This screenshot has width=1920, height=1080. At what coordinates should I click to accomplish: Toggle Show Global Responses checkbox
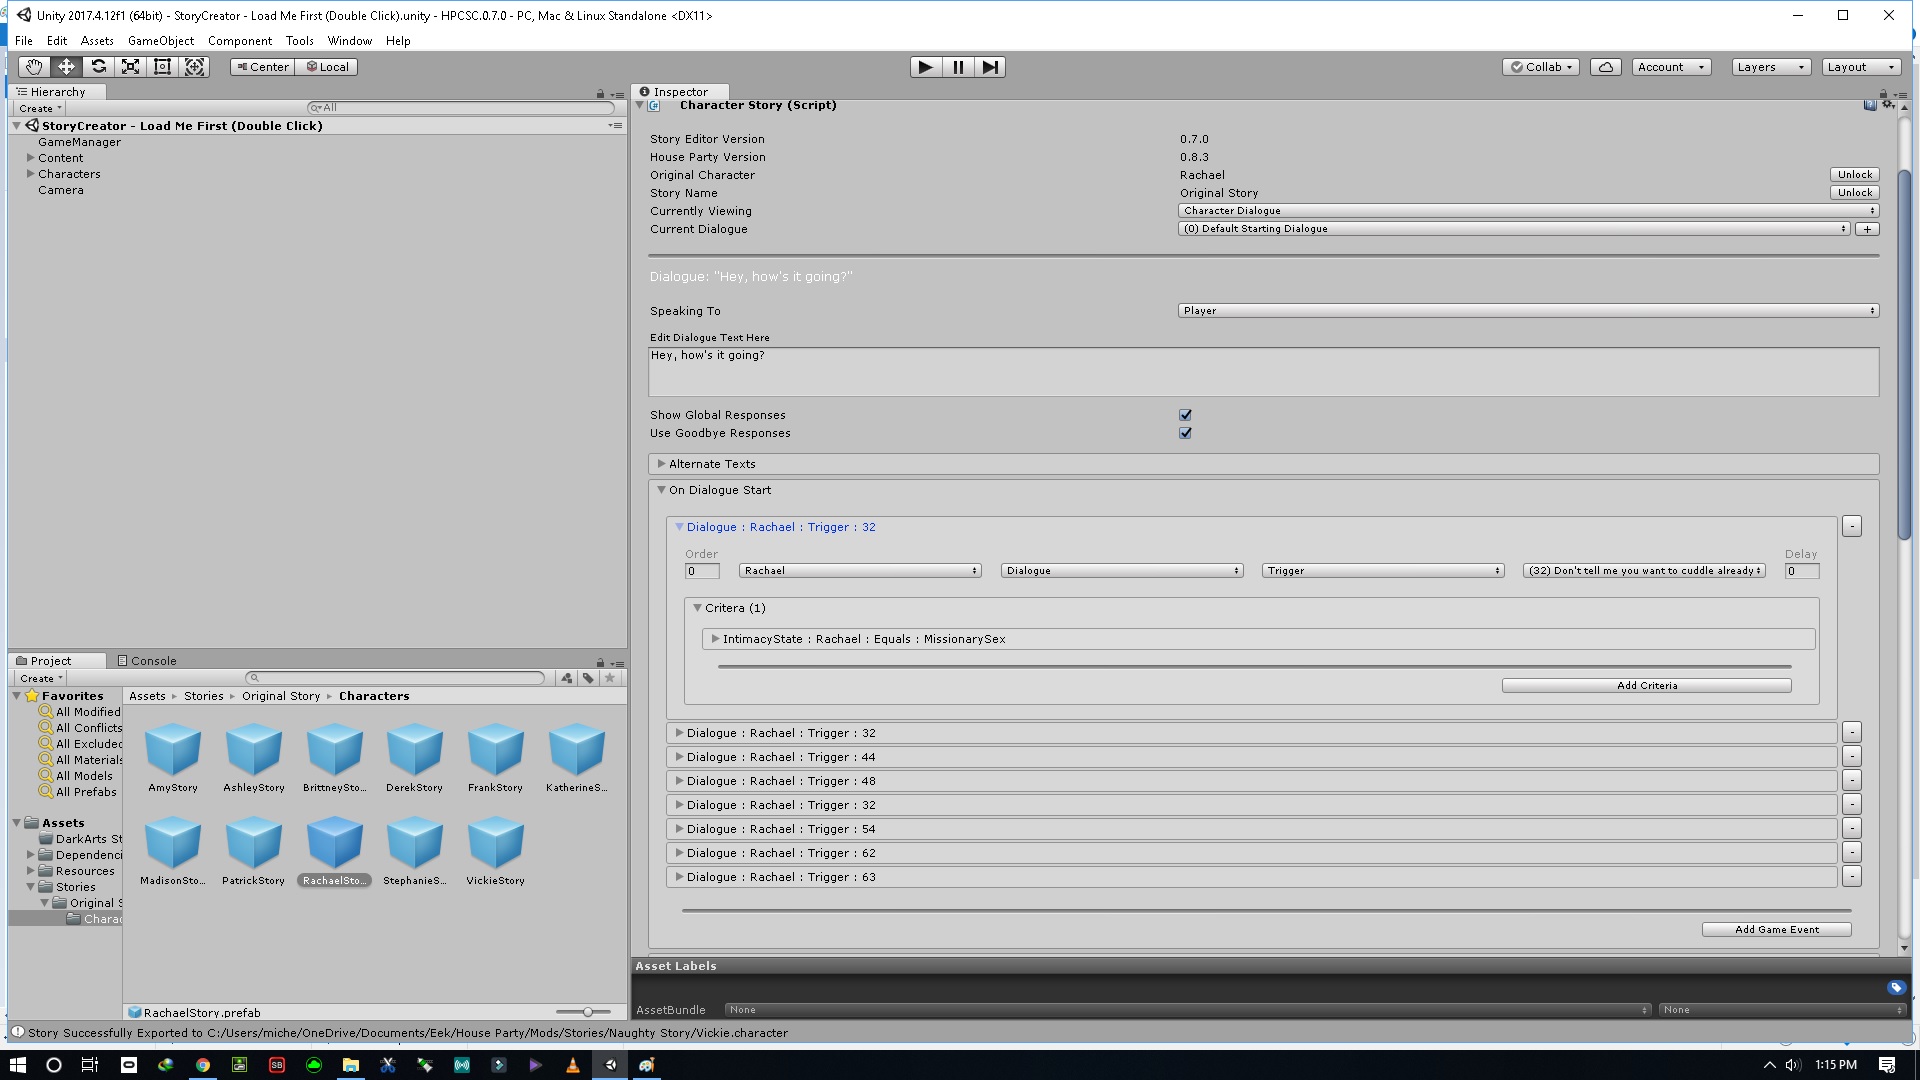pos(1185,415)
